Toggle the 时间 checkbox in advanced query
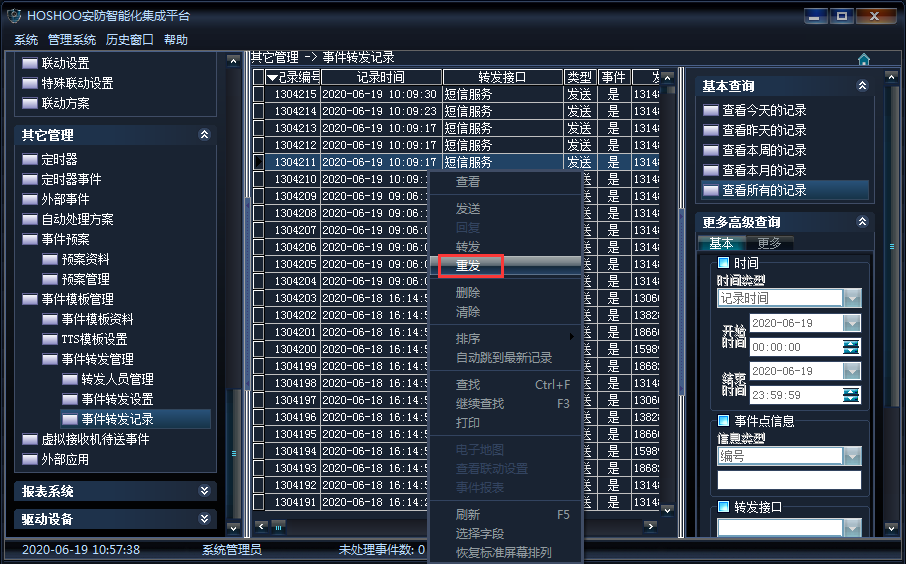The image size is (906, 564). (x=724, y=263)
